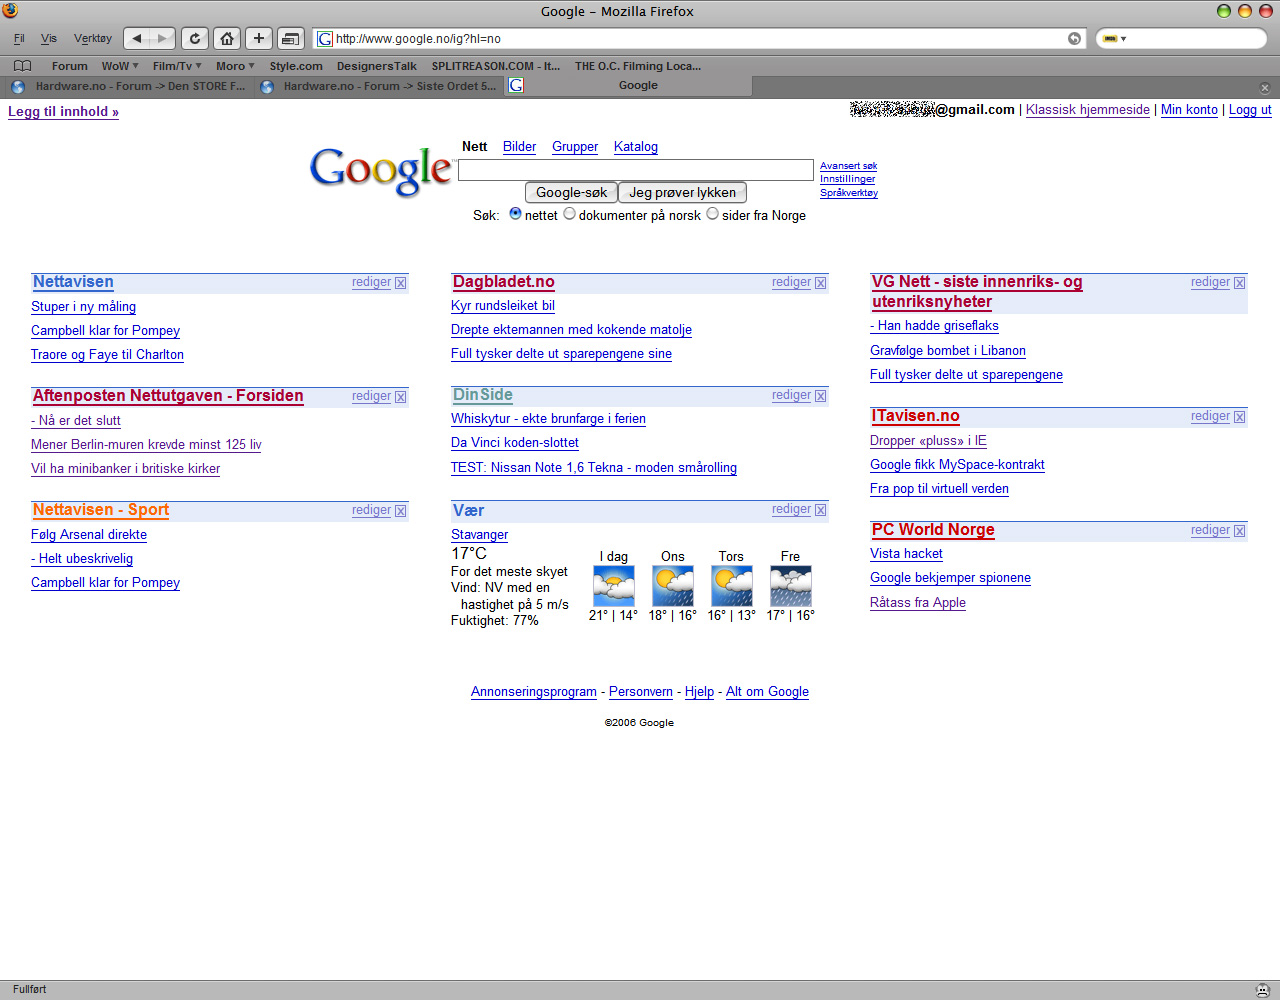This screenshot has height=1000, width=1280.
Task: Reload the page with the refresh button
Action: pyautogui.click(x=195, y=38)
